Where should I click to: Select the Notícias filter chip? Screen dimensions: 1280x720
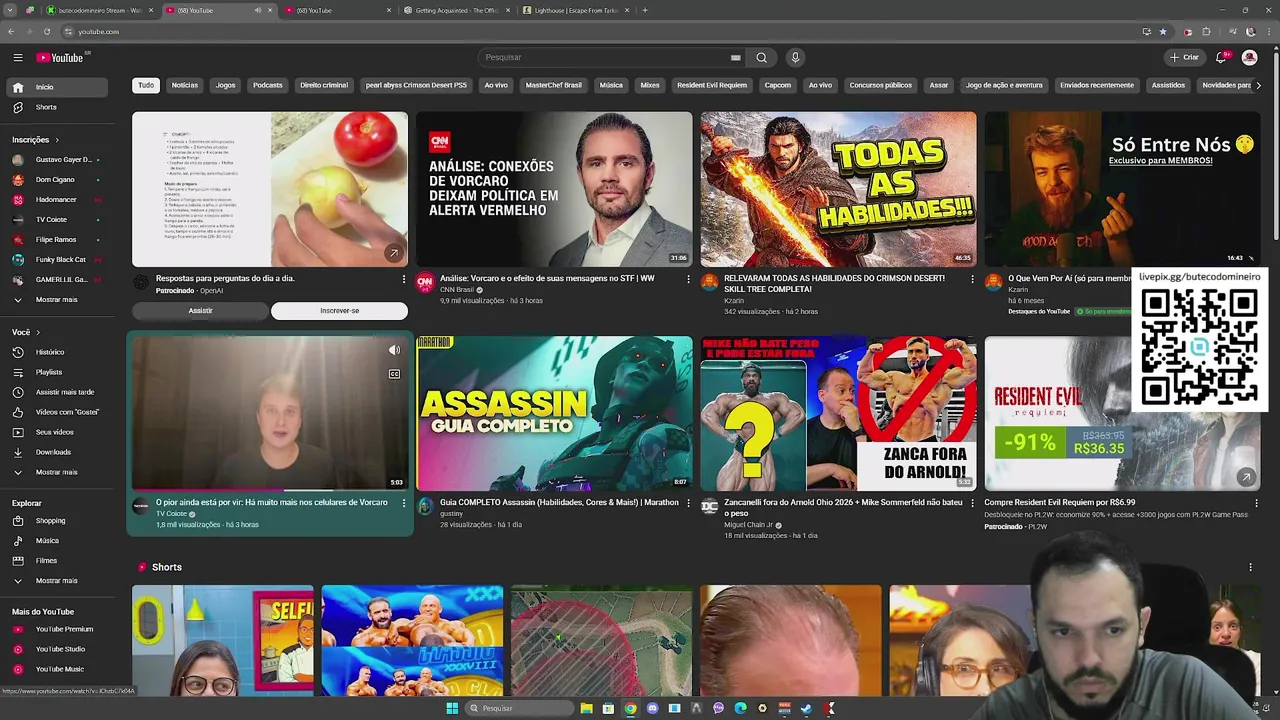click(x=185, y=85)
